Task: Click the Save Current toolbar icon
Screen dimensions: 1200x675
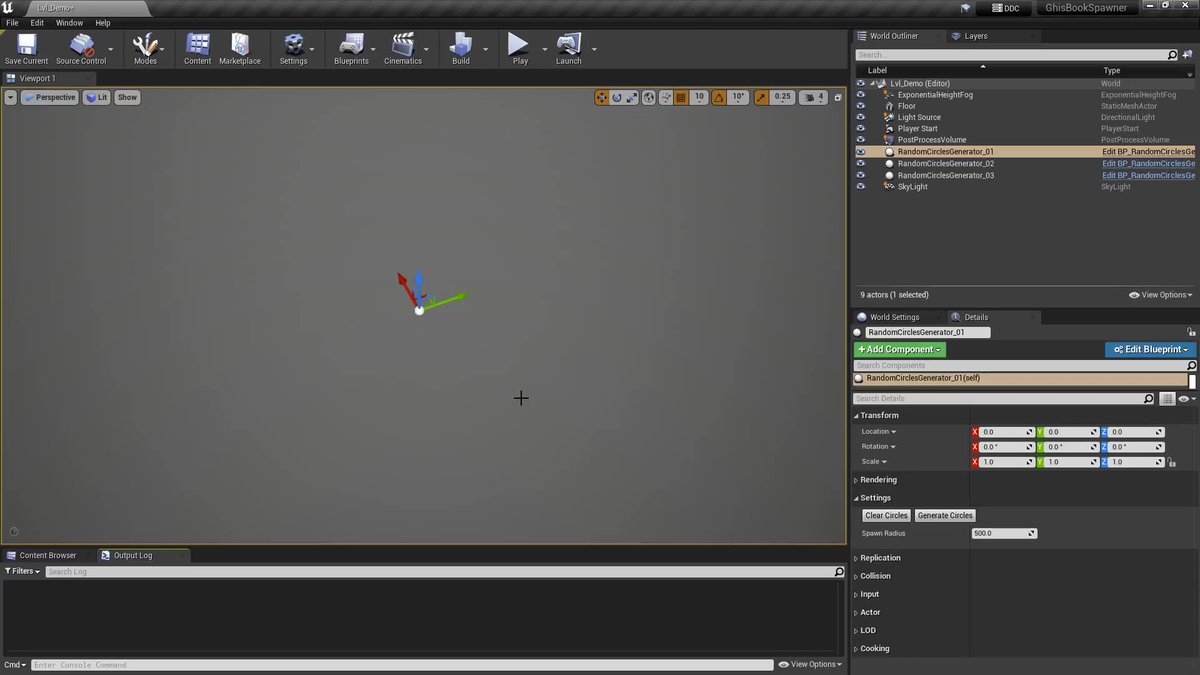Action: [x=26, y=45]
